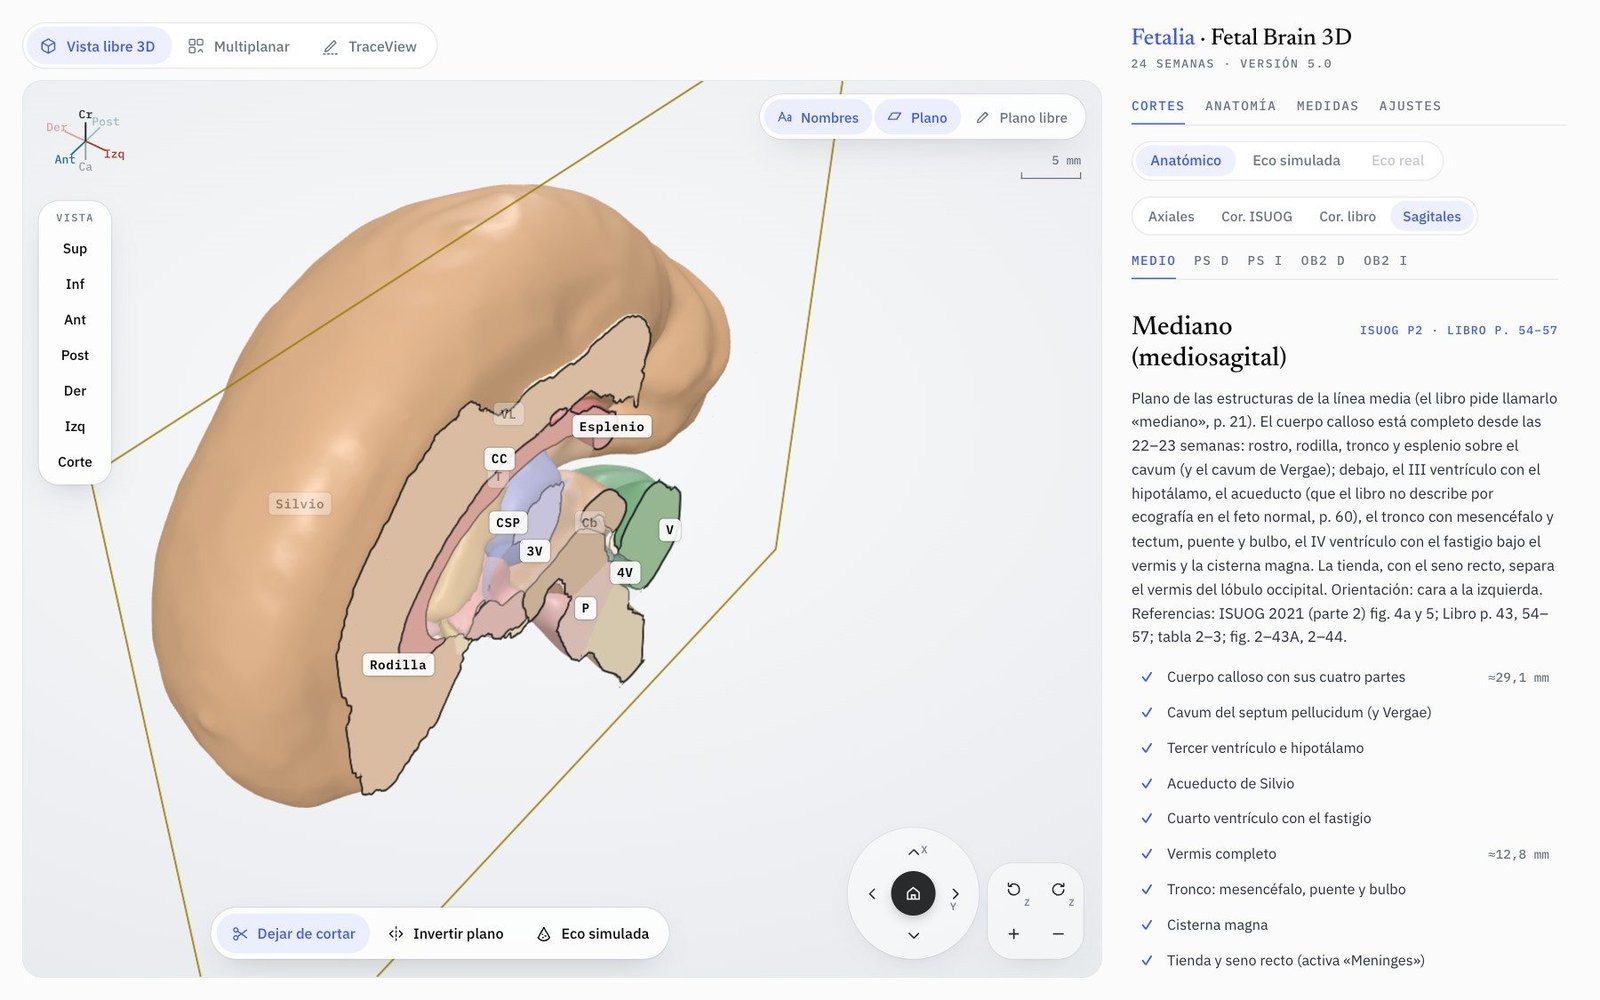Click the 4V label on the model

pyautogui.click(x=625, y=573)
